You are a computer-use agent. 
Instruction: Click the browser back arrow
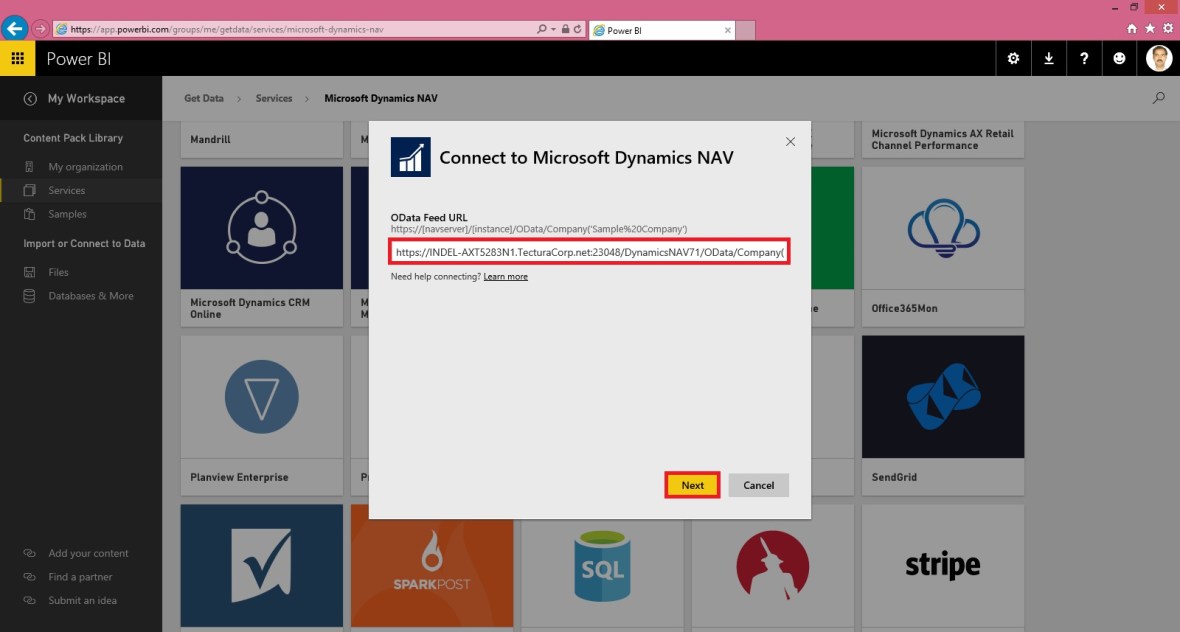14,28
